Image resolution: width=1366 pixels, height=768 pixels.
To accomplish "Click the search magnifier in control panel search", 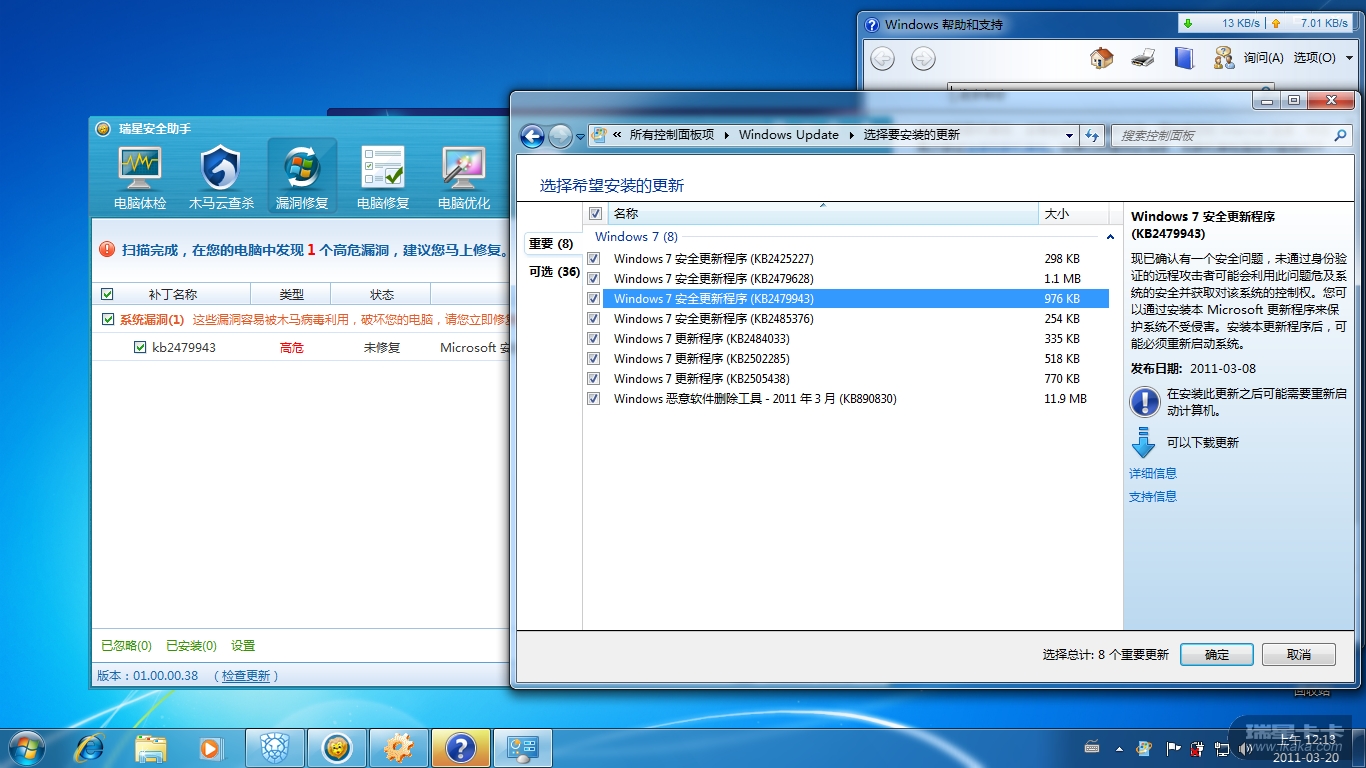I will coord(1341,135).
